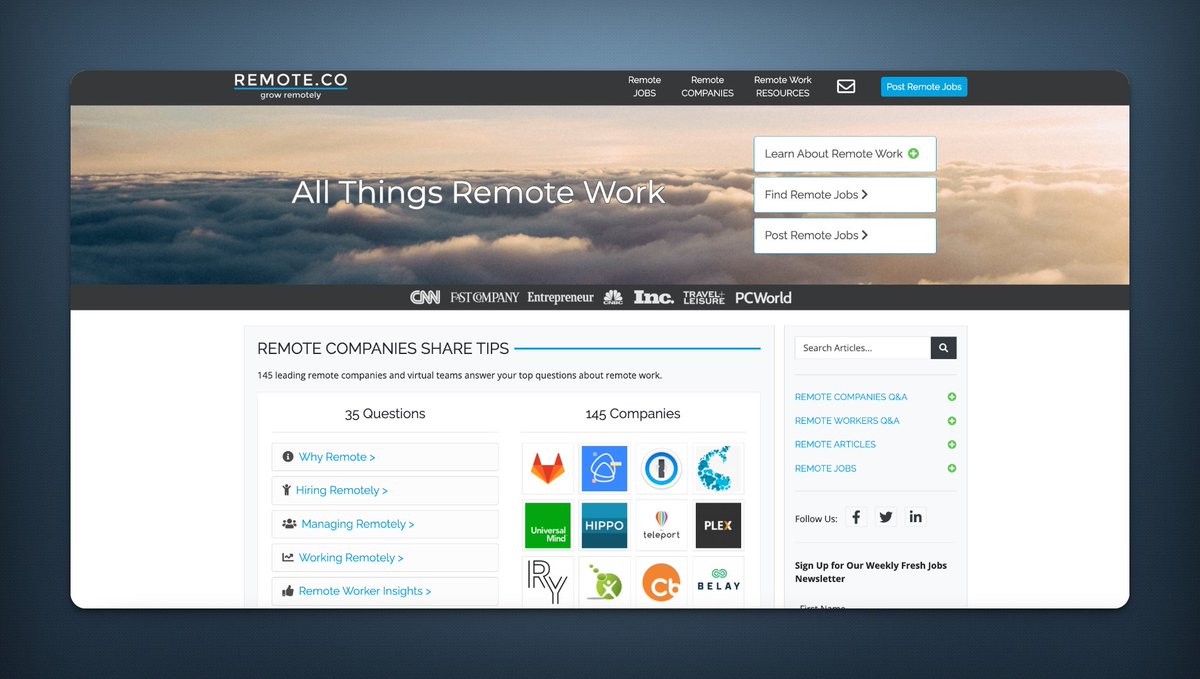Open the green figure X company logo

coord(604,582)
